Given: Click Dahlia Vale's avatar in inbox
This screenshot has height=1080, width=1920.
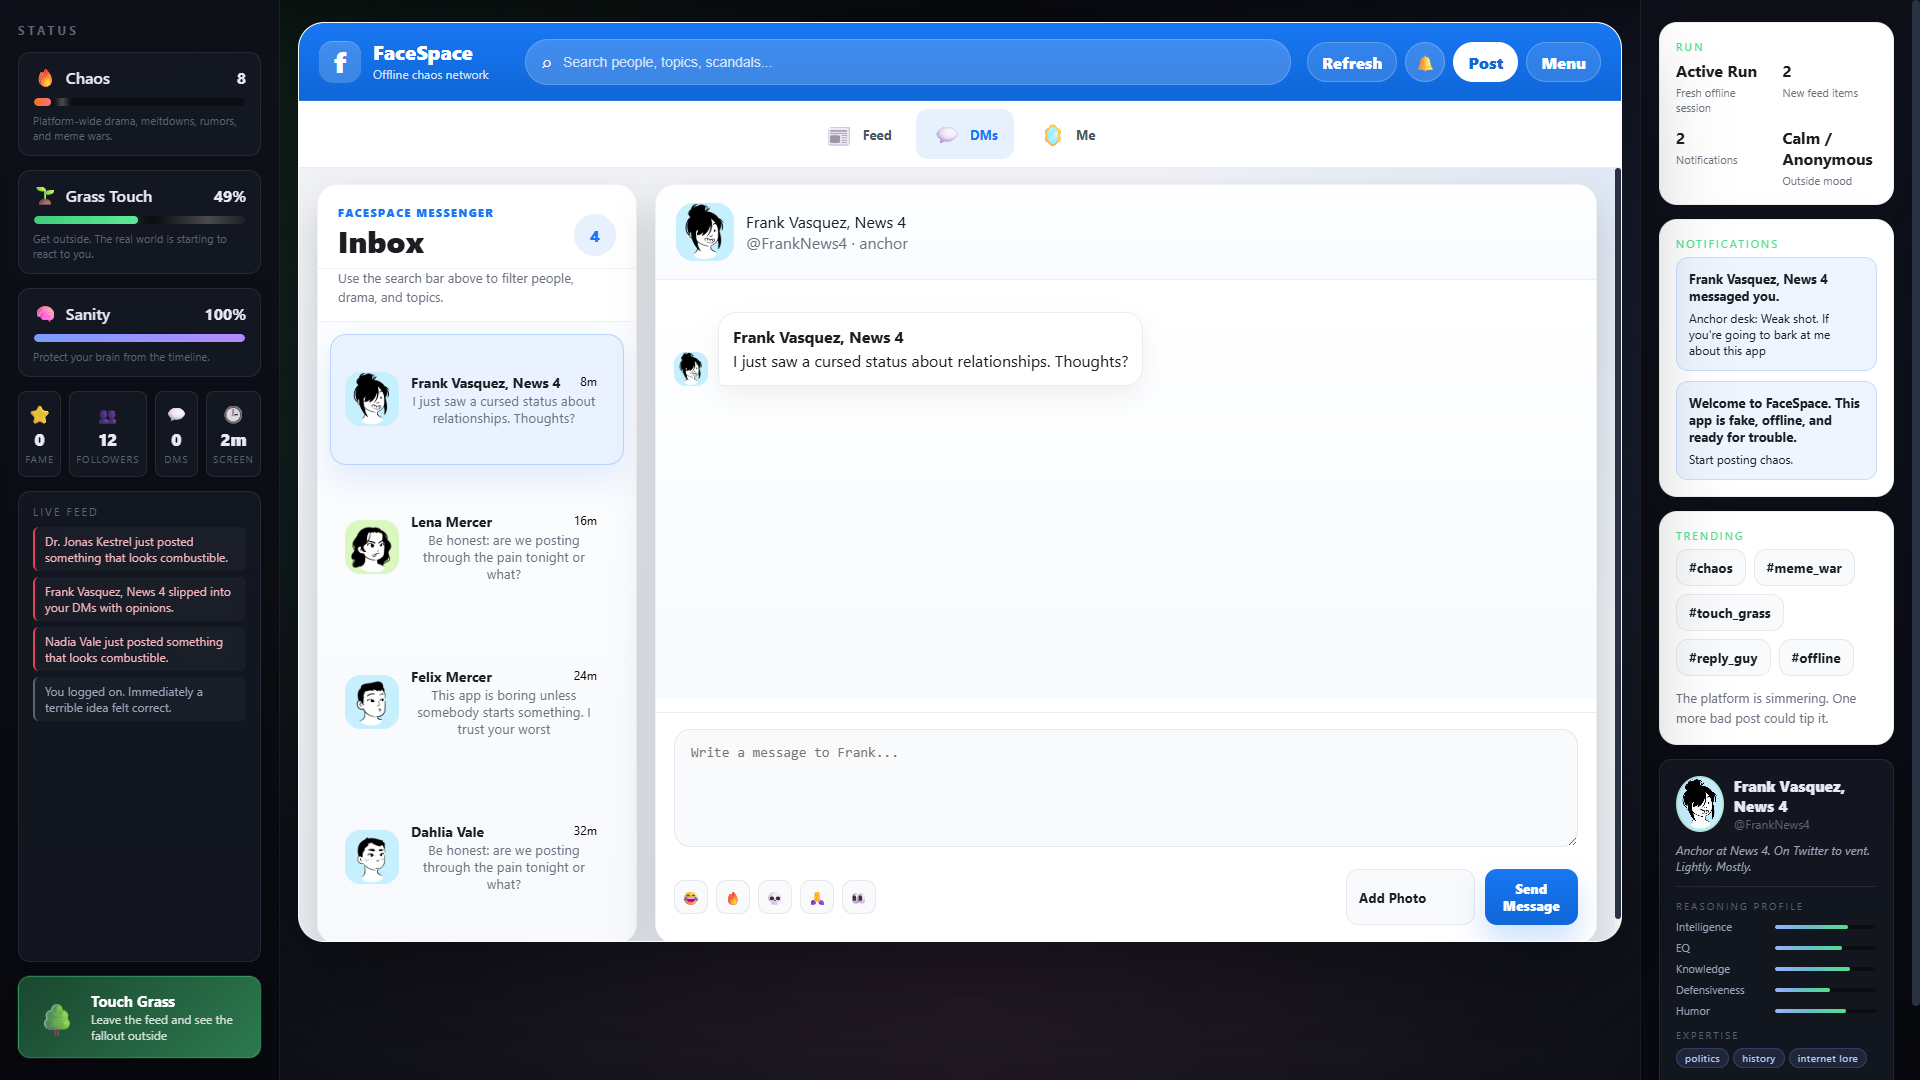Looking at the screenshot, I should click(372, 857).
